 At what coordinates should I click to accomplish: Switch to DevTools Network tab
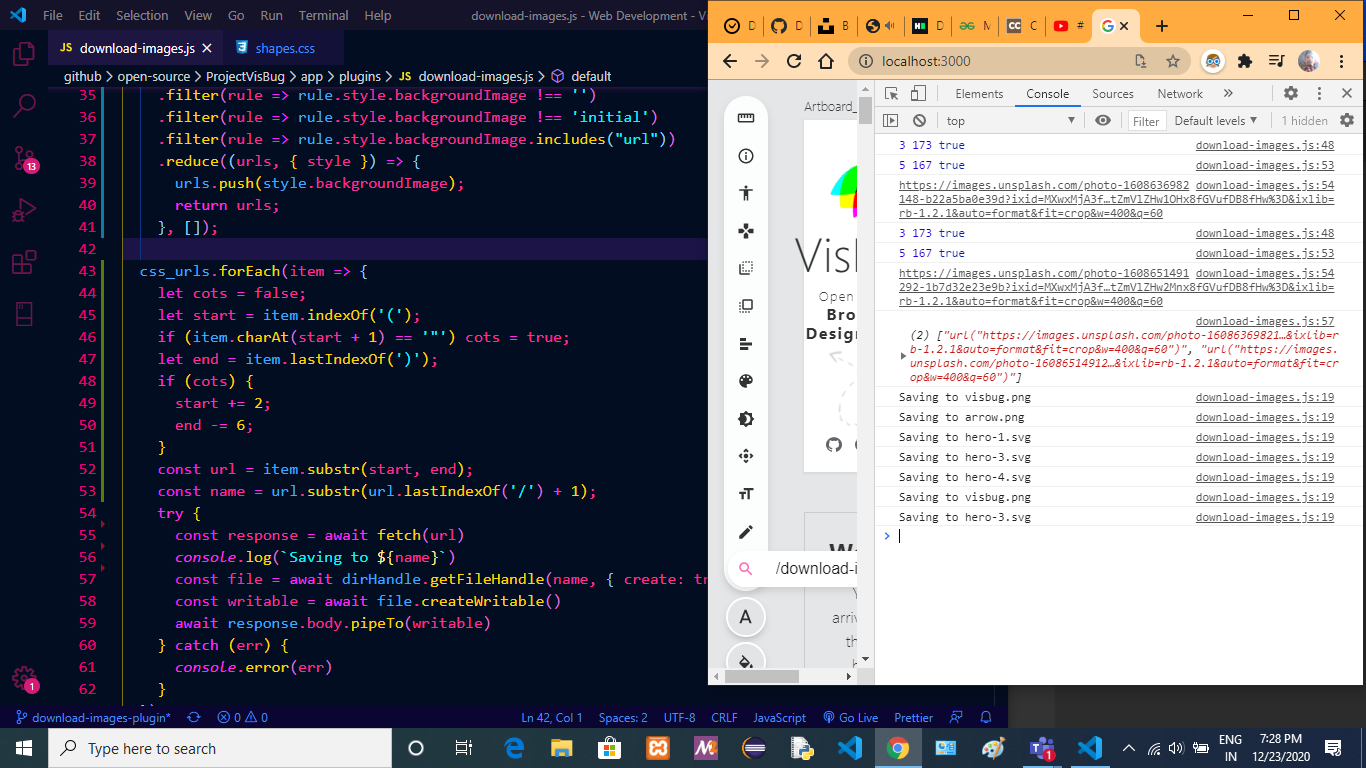[x=1180, y=93]
